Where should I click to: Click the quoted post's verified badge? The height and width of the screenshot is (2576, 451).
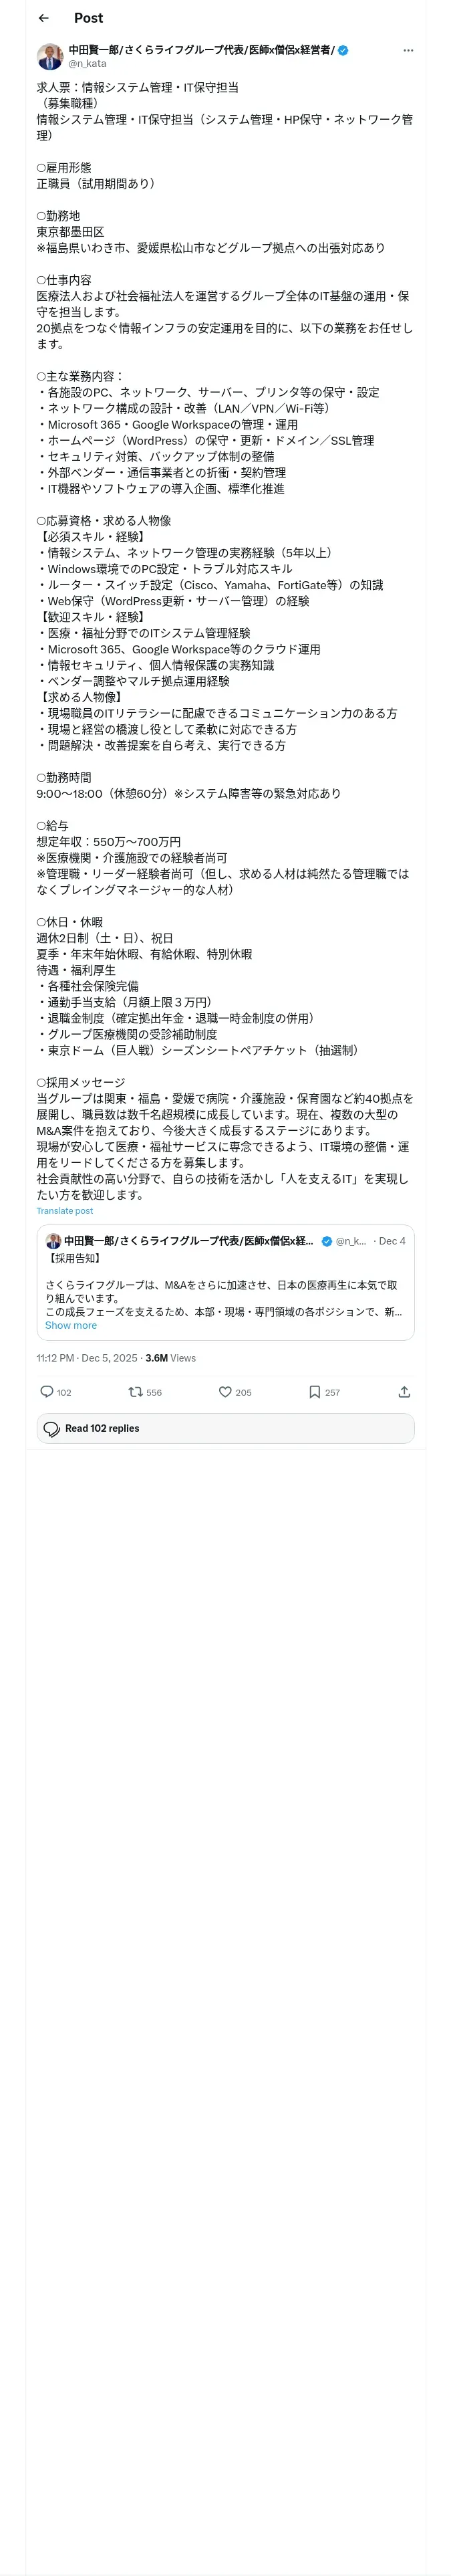[326, 1241]
